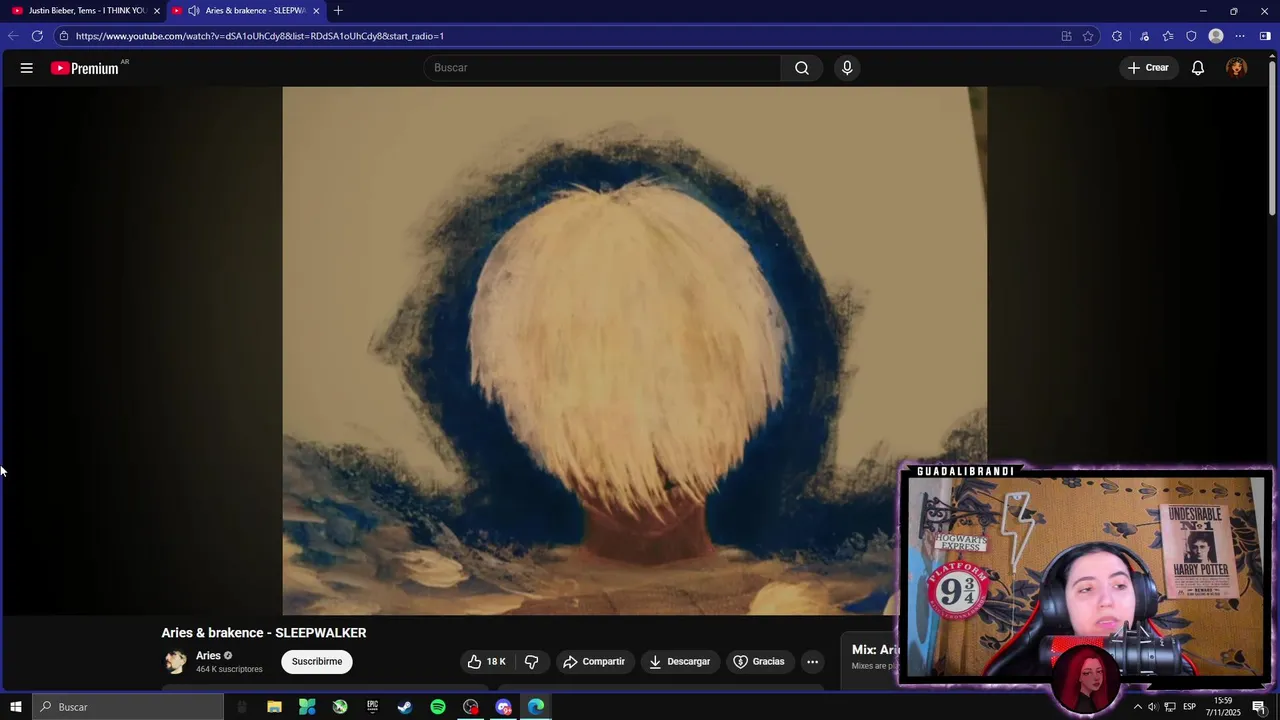This screenshot has height=720, width=1280.
Task: Add page to favorites star
Action: 1088,36
